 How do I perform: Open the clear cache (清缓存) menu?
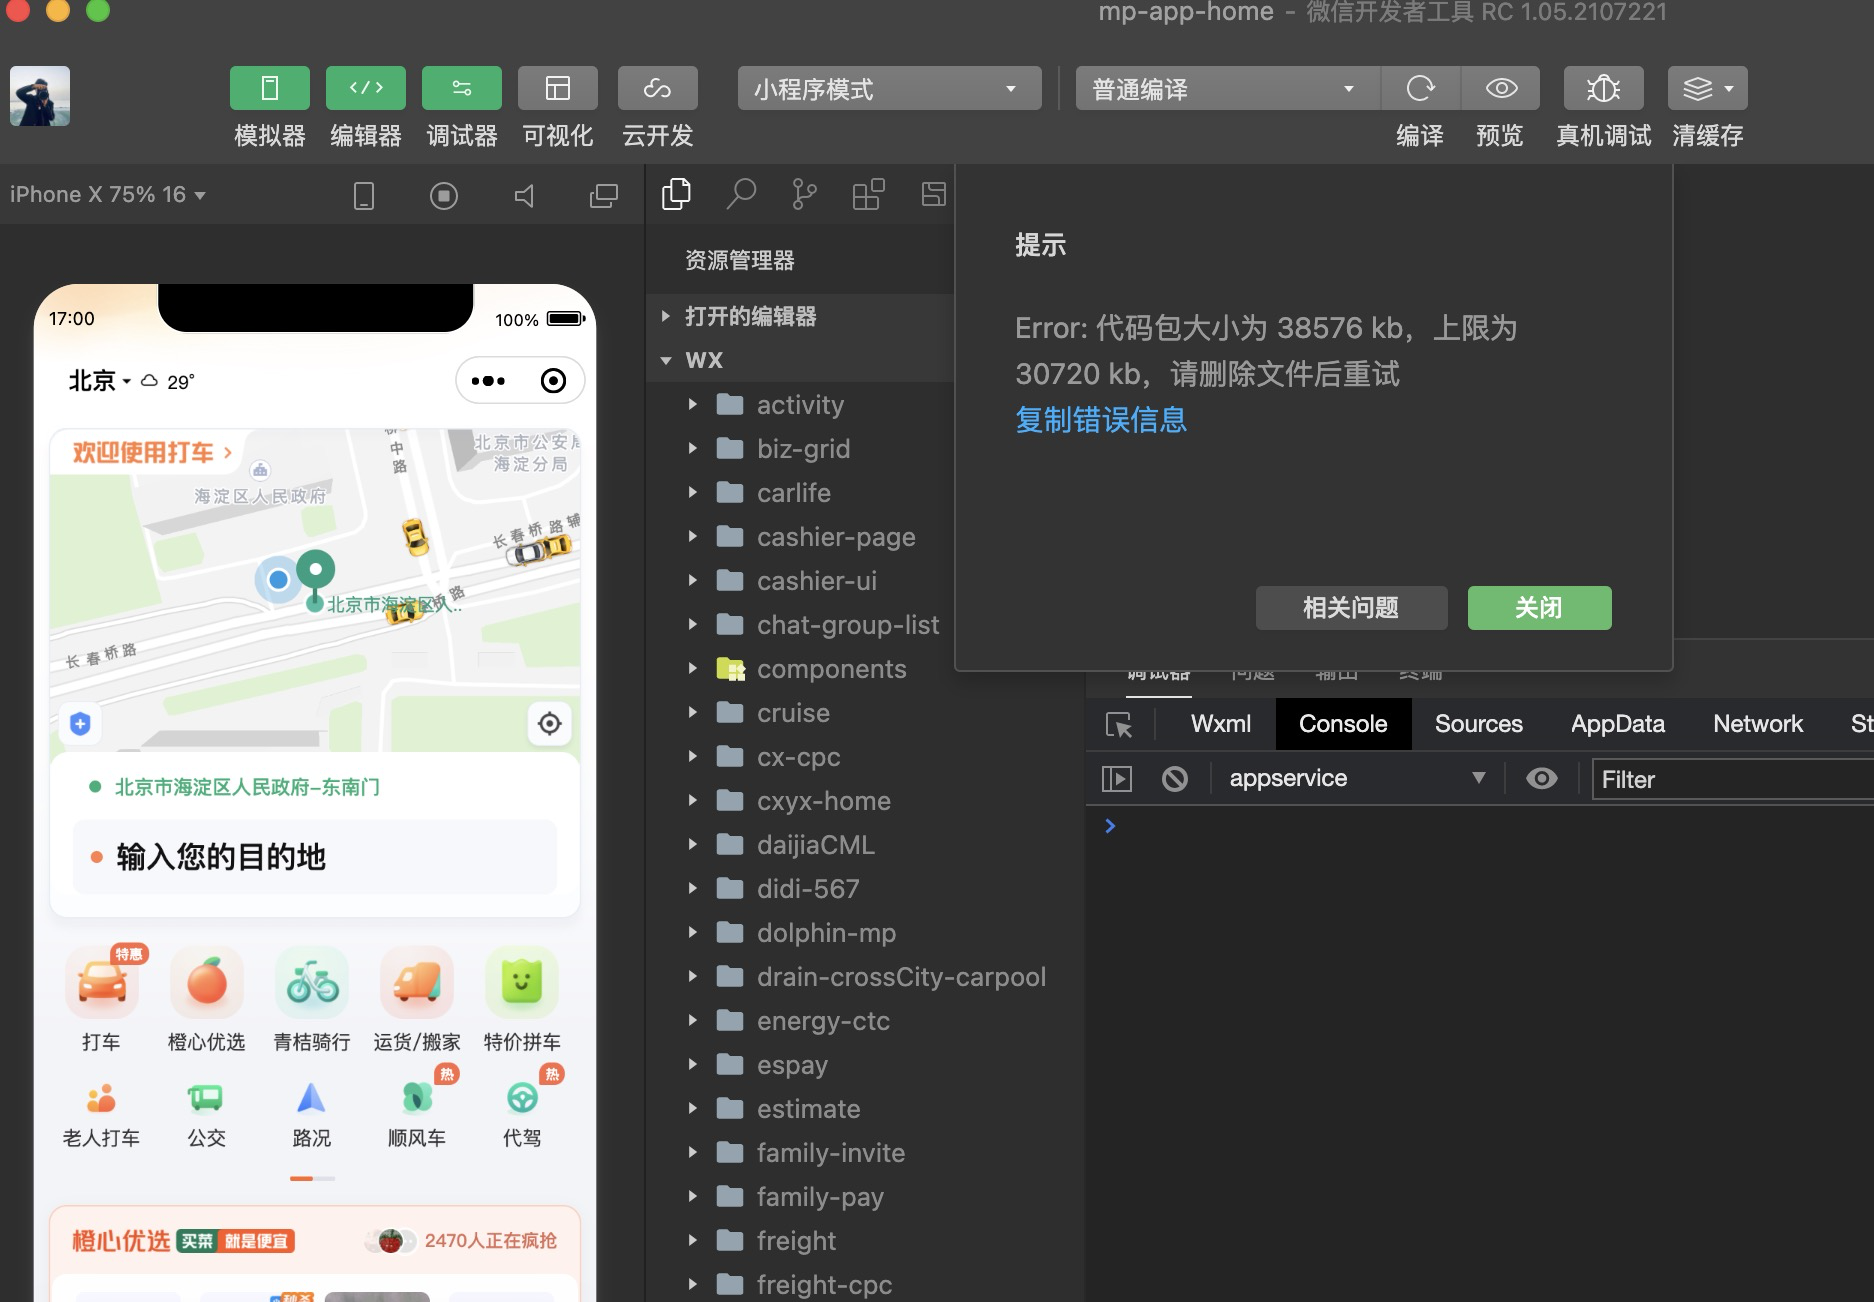click(x=1708, y=88)
